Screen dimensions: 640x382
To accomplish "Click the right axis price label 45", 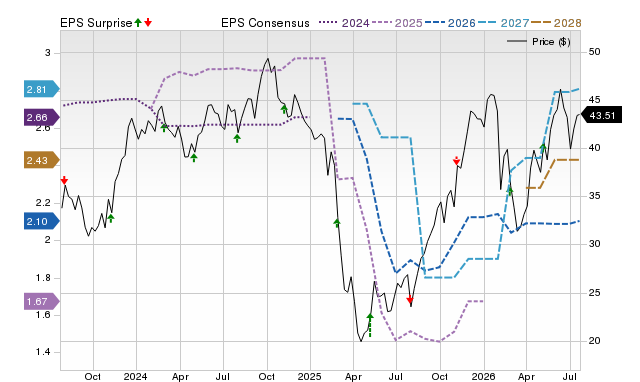I will (x=595, y=100).
